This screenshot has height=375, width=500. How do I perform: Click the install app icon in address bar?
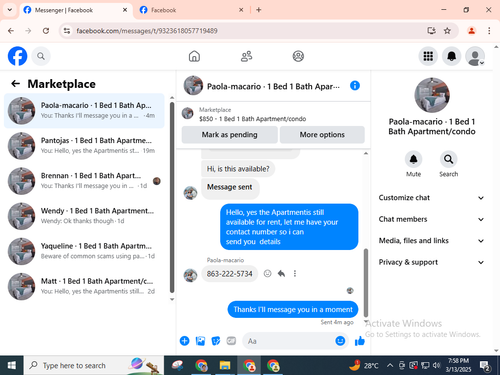pos(431,31)
